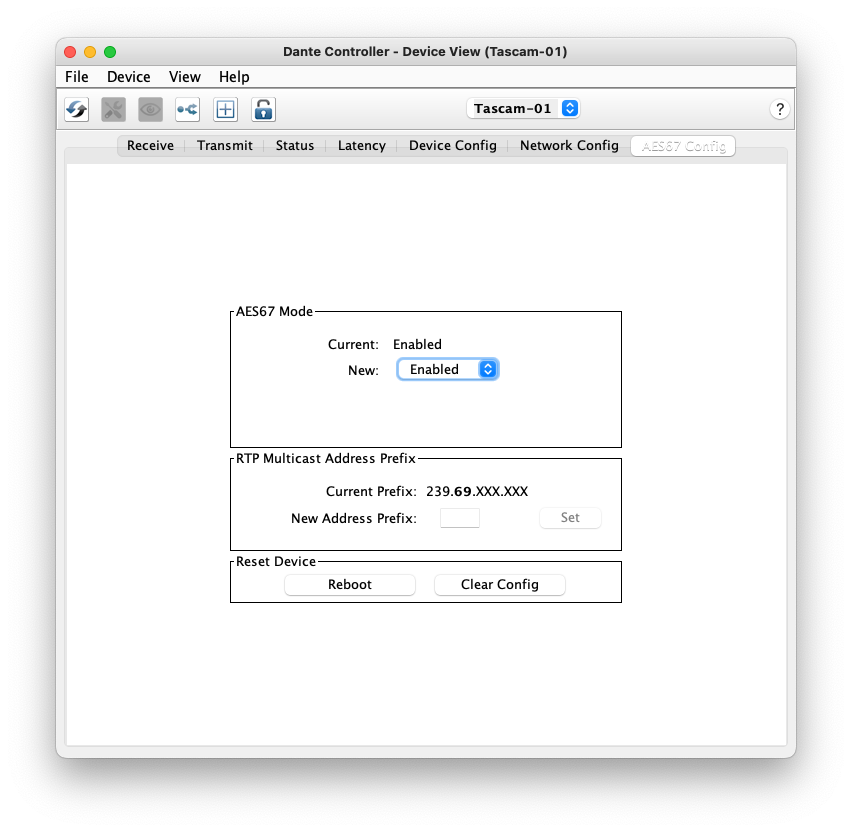Click the Device Lock padlock icon
The image size is (852, 832).
click(263, 109)
